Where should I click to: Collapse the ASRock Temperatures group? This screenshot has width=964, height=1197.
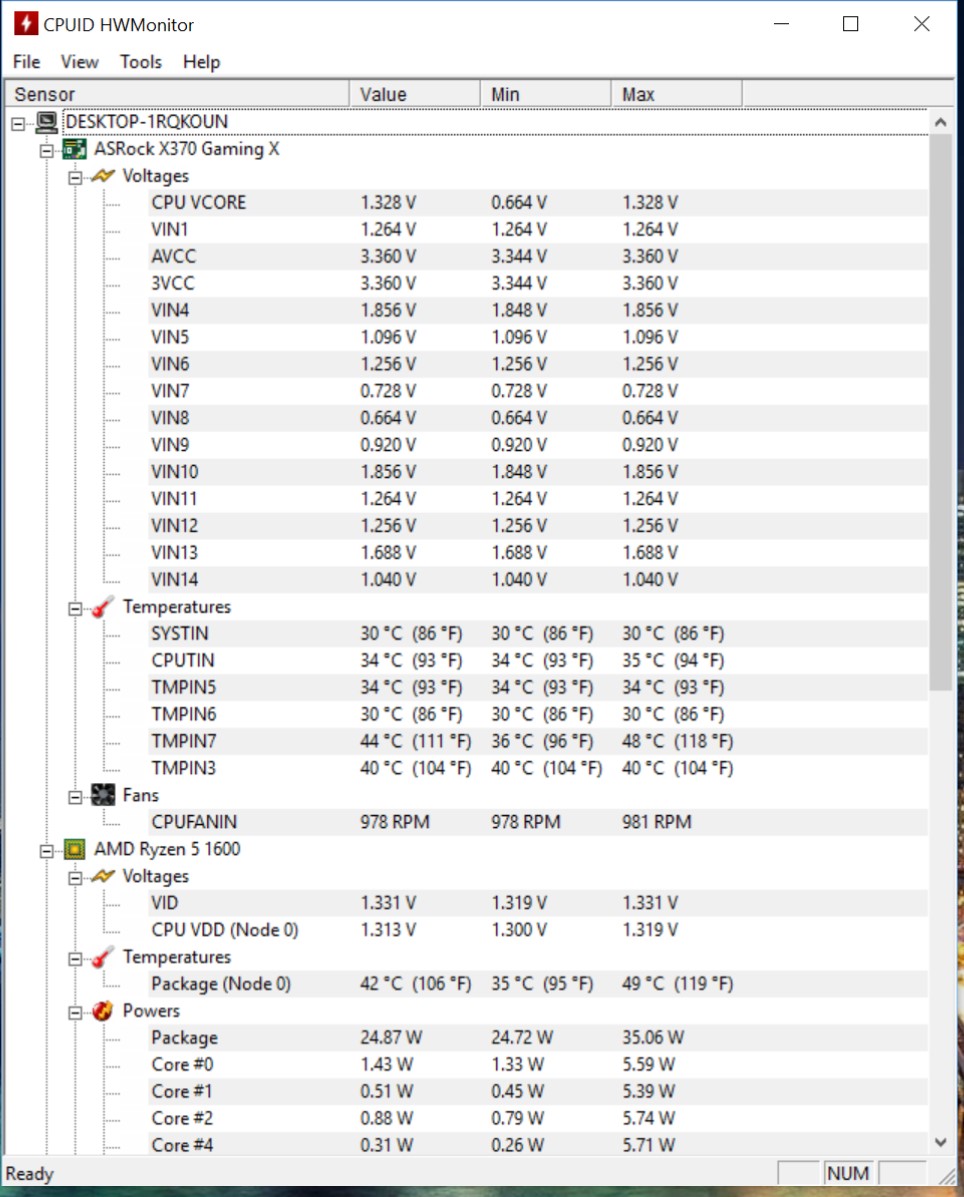click(75, 608)
